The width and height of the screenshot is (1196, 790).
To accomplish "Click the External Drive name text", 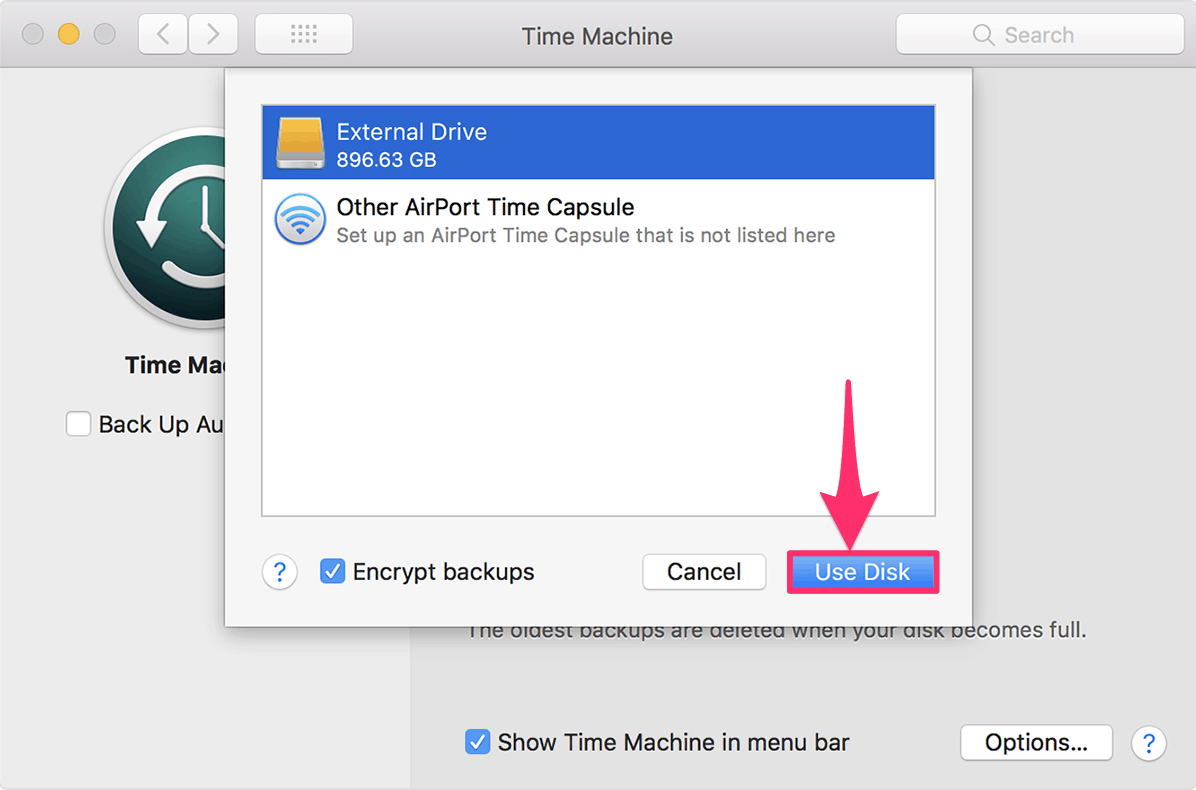I will pyautogui.click(x=412, y=132).
